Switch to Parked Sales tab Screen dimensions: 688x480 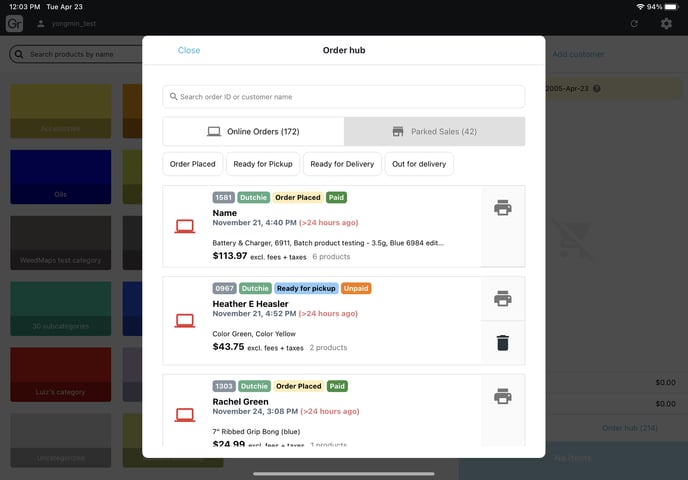434,131
